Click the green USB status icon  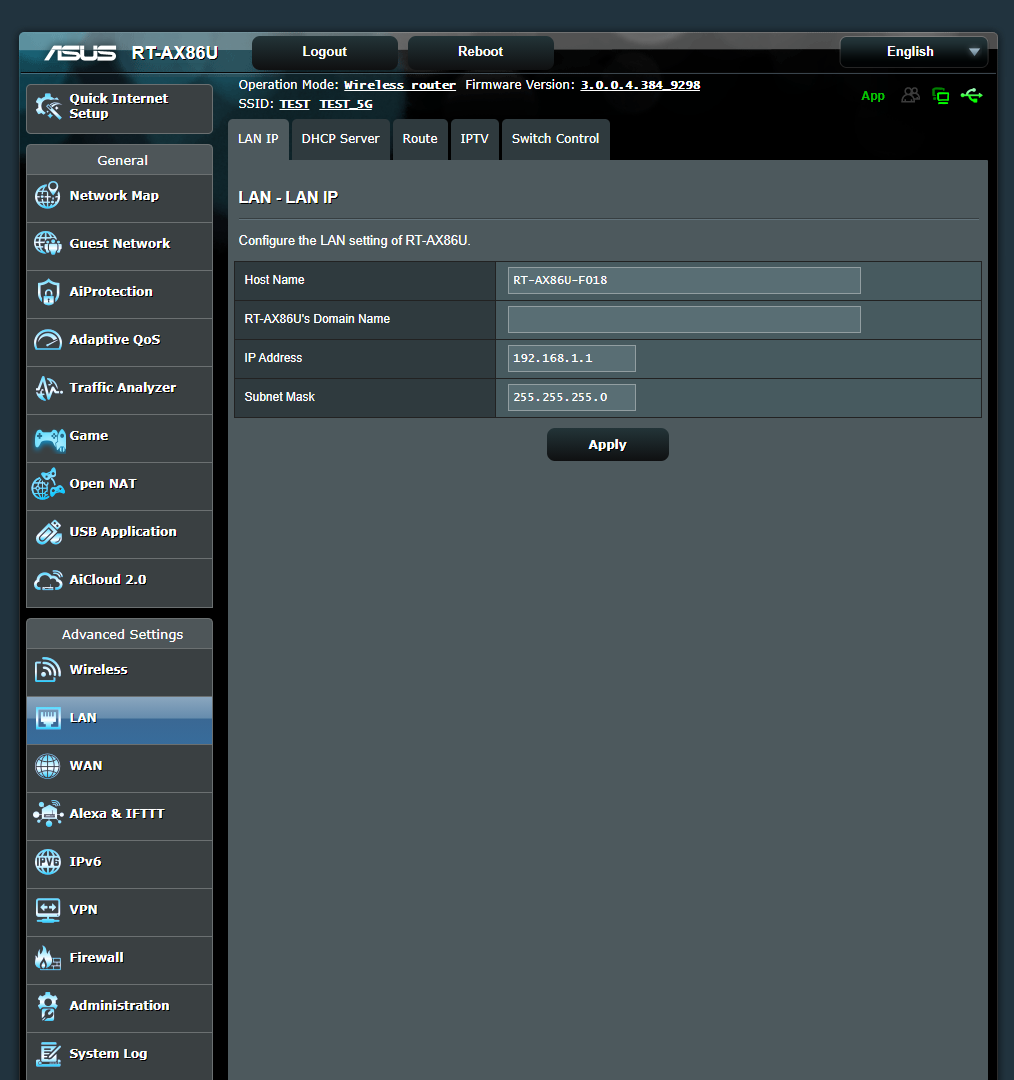tap(972, 95)
